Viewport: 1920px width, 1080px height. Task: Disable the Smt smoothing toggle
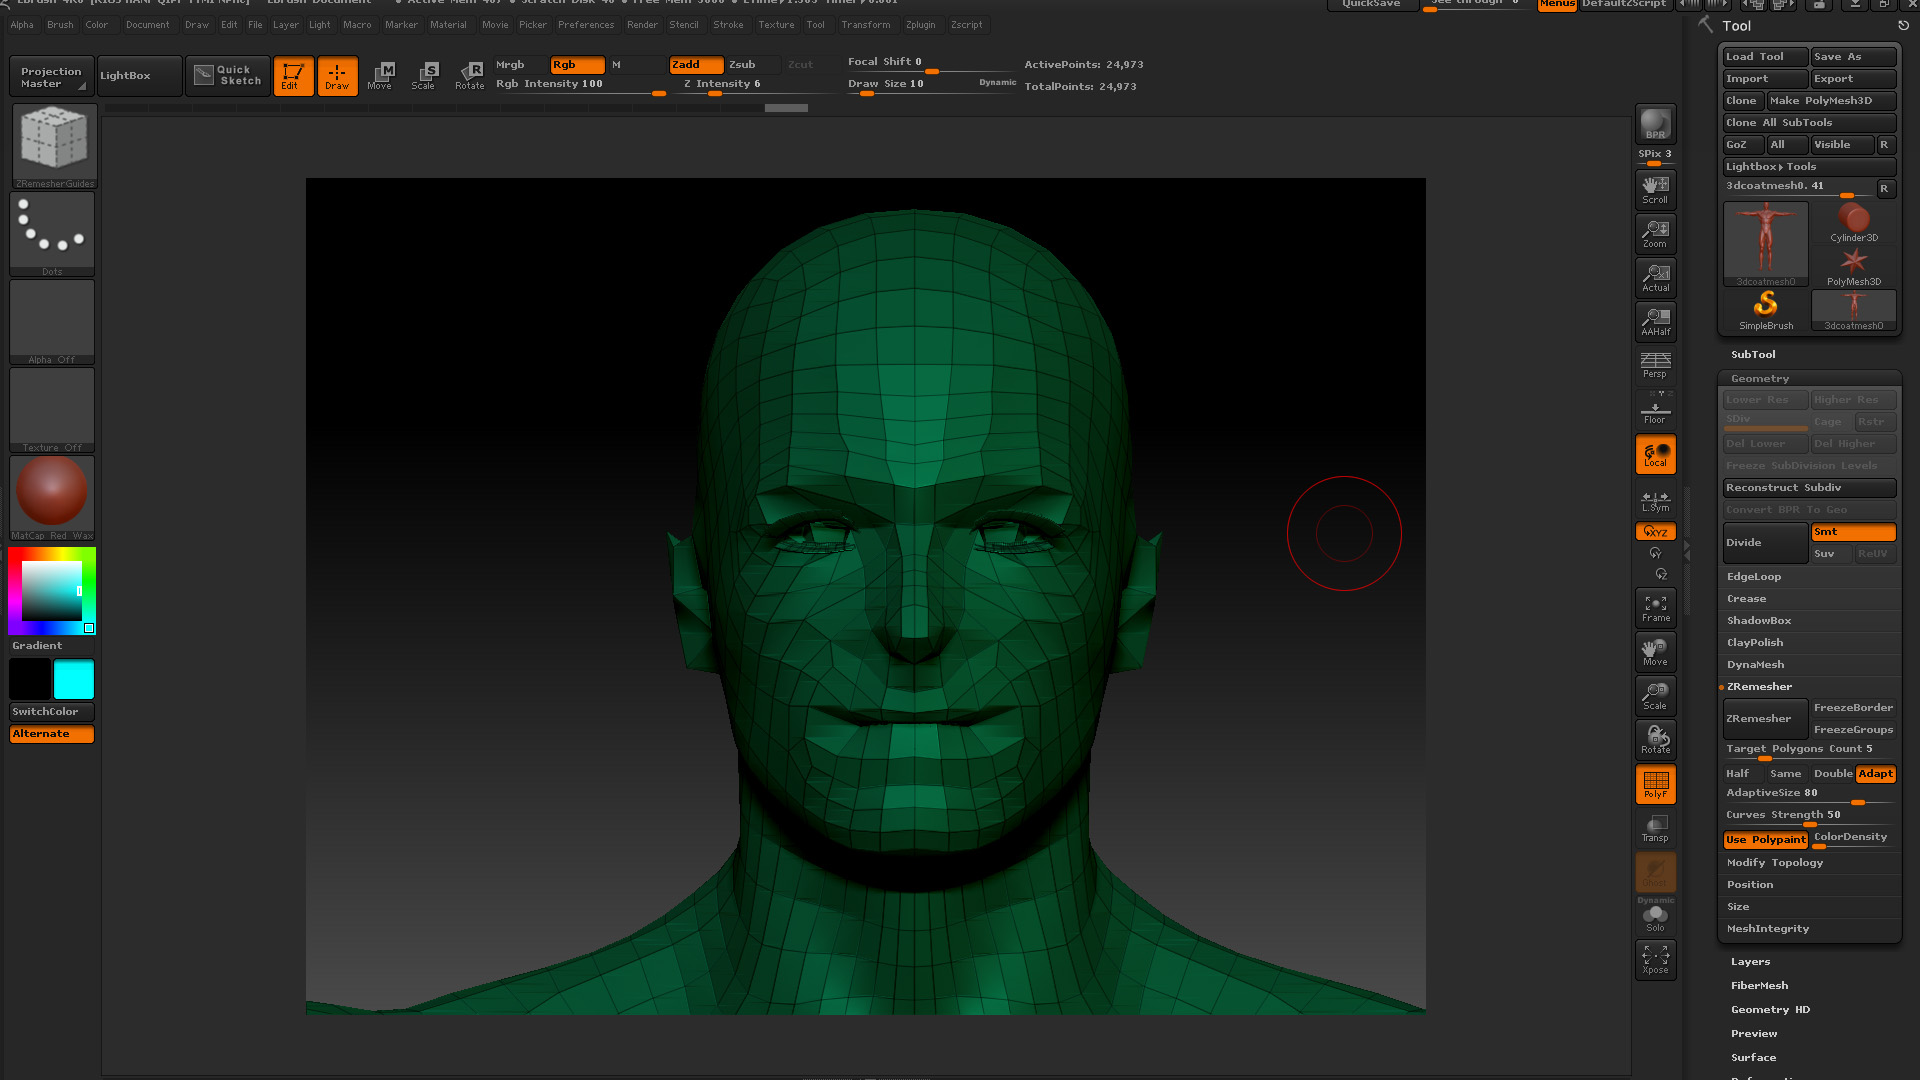click(x=1852, y=532)
